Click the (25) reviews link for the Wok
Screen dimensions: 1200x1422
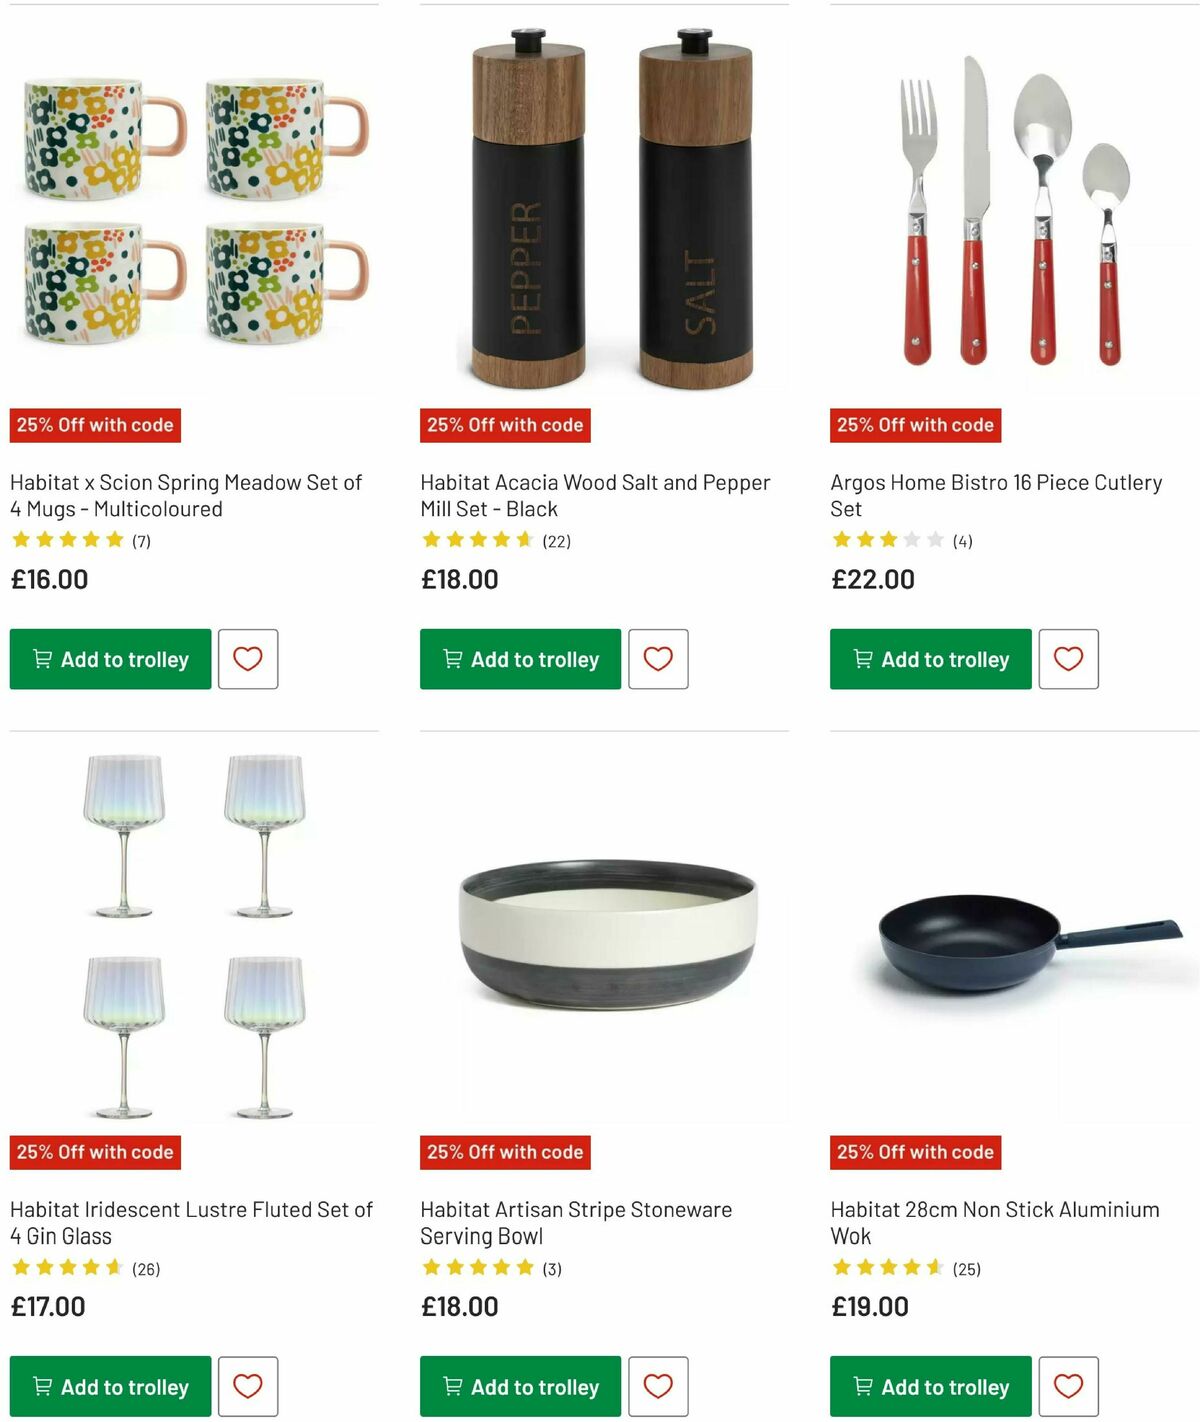(967, 1267)
